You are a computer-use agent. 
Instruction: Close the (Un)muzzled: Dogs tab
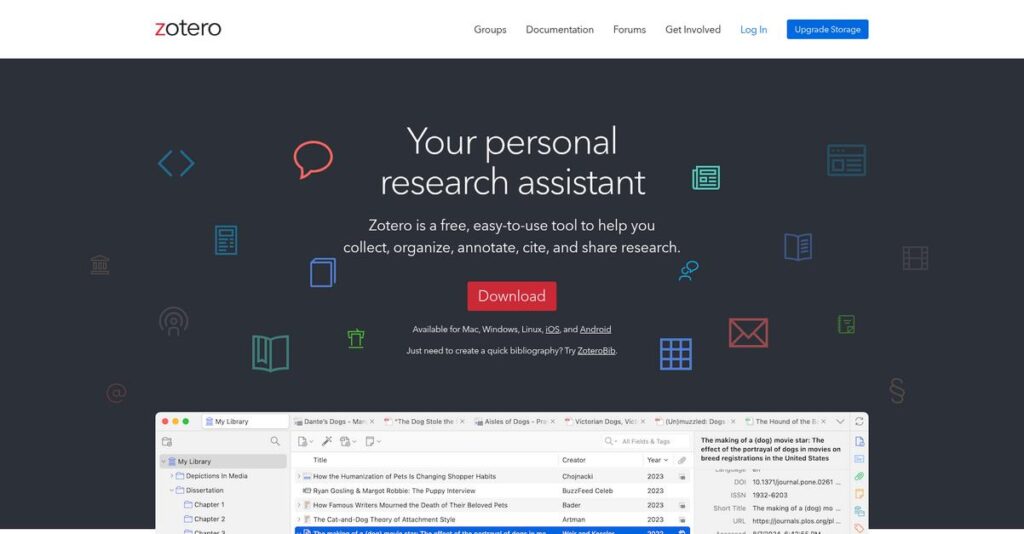(x=733, y=422)
